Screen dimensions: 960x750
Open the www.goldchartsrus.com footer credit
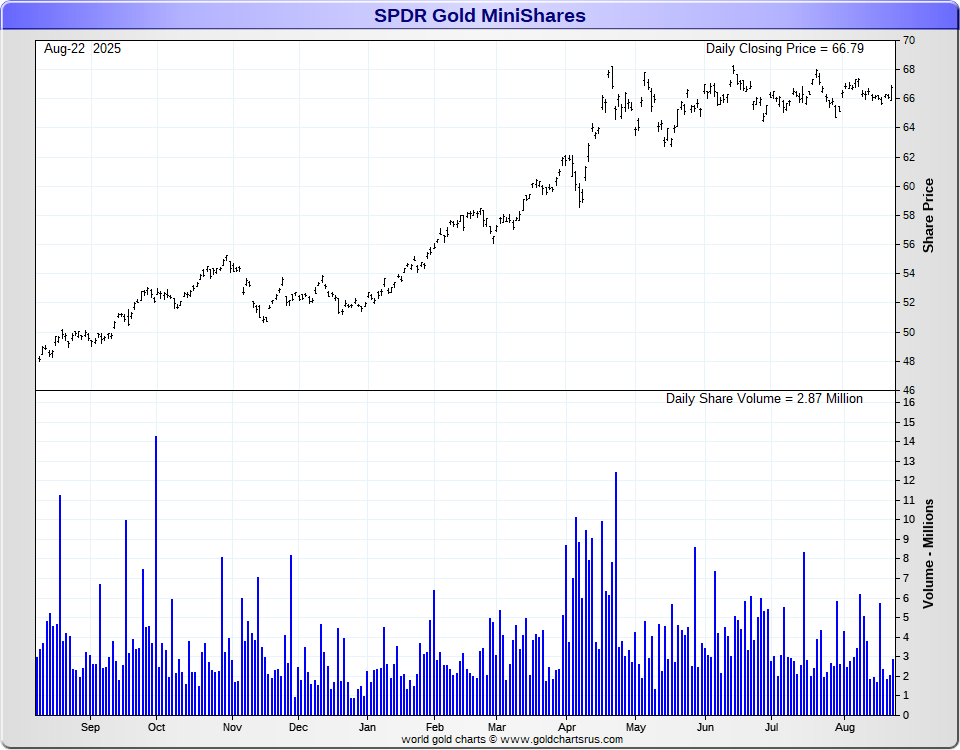(561, 740)
